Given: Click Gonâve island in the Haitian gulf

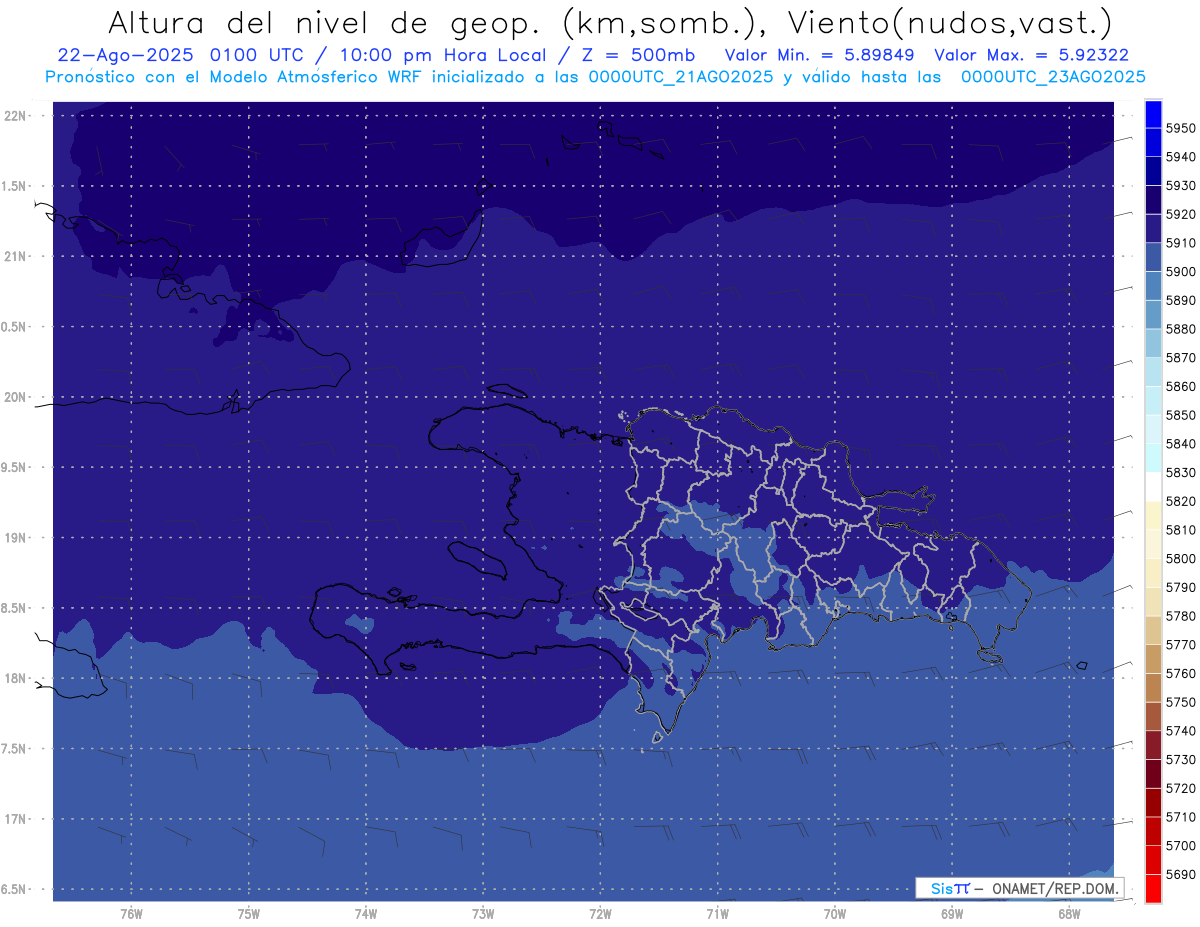Looking at the screenshot, I should point(478,558).
